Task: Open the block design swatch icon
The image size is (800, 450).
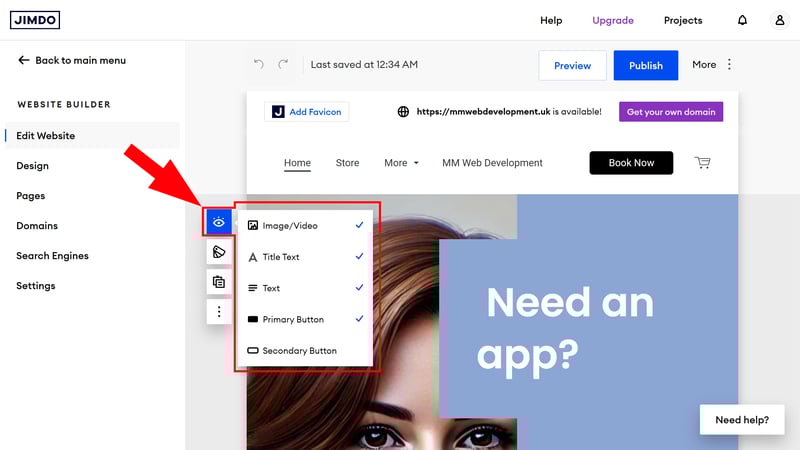Action: pos(219,252)
